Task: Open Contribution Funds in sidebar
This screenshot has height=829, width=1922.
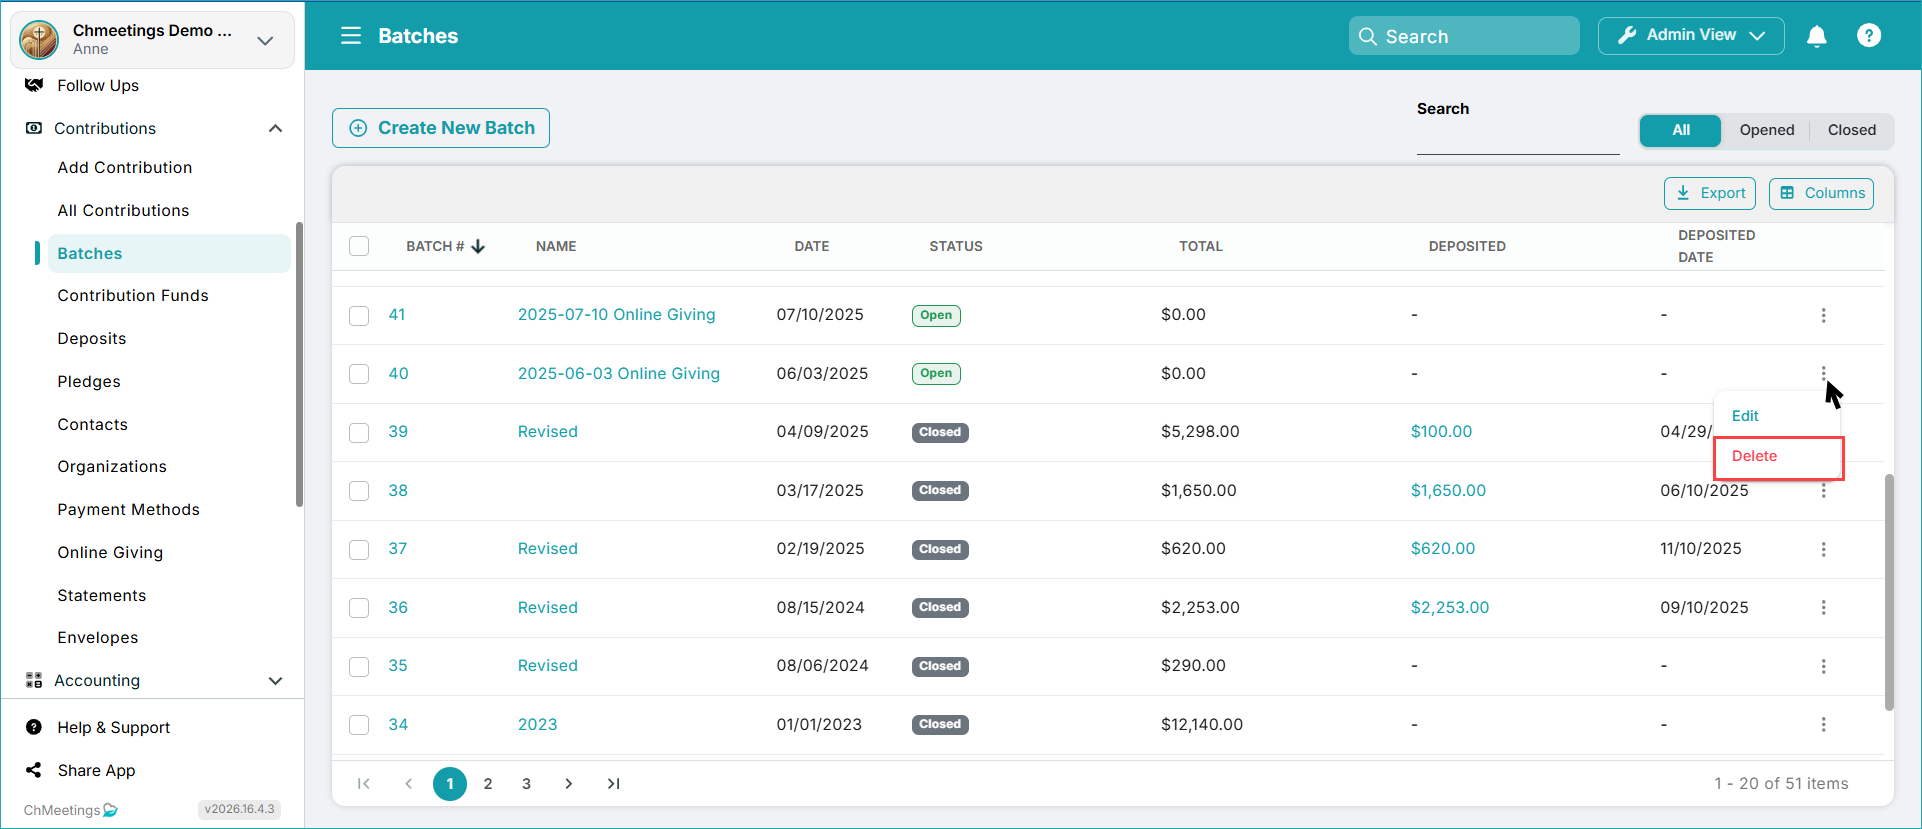Action: click(x=133, y=296)
